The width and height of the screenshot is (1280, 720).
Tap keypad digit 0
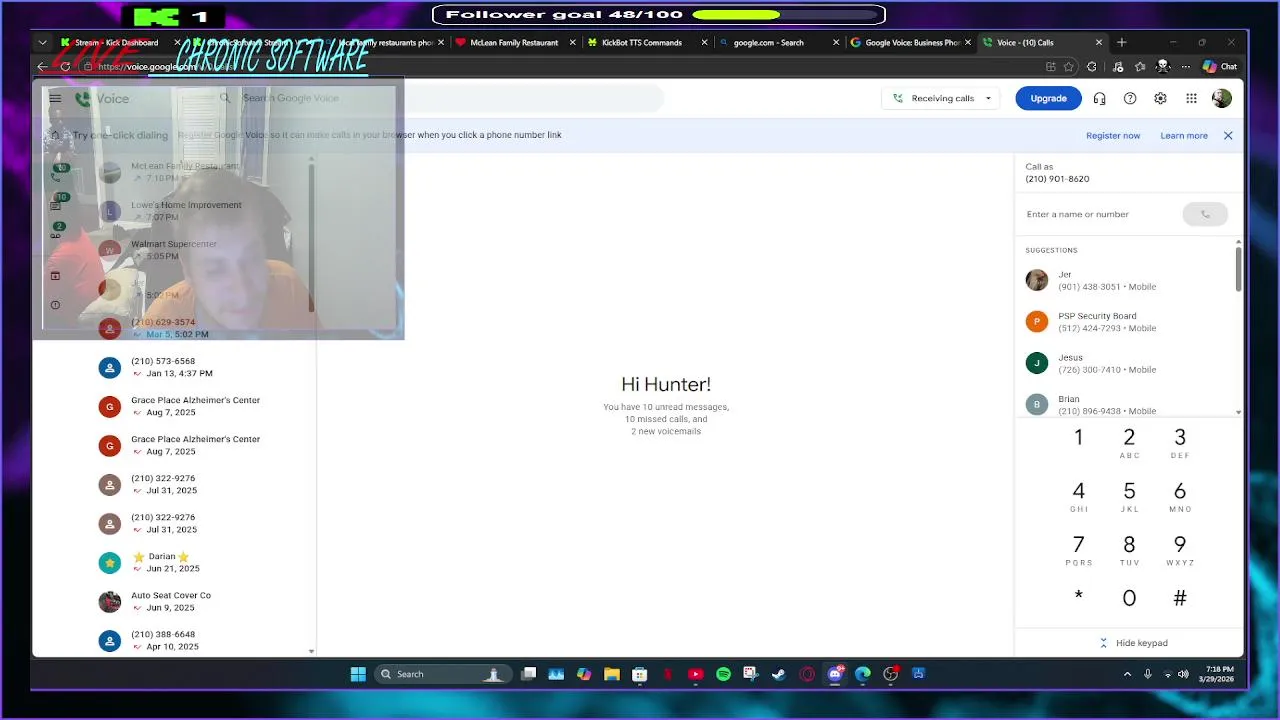[x=1129, y=598]
